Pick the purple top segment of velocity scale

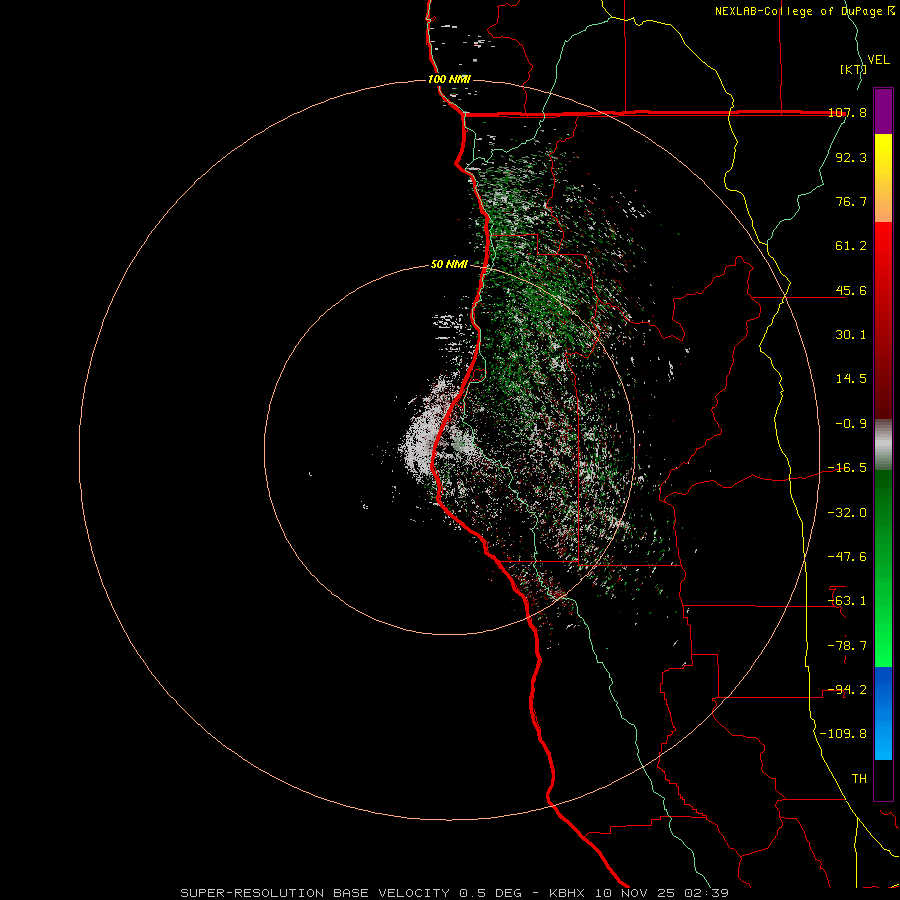(x=883, y=111)
